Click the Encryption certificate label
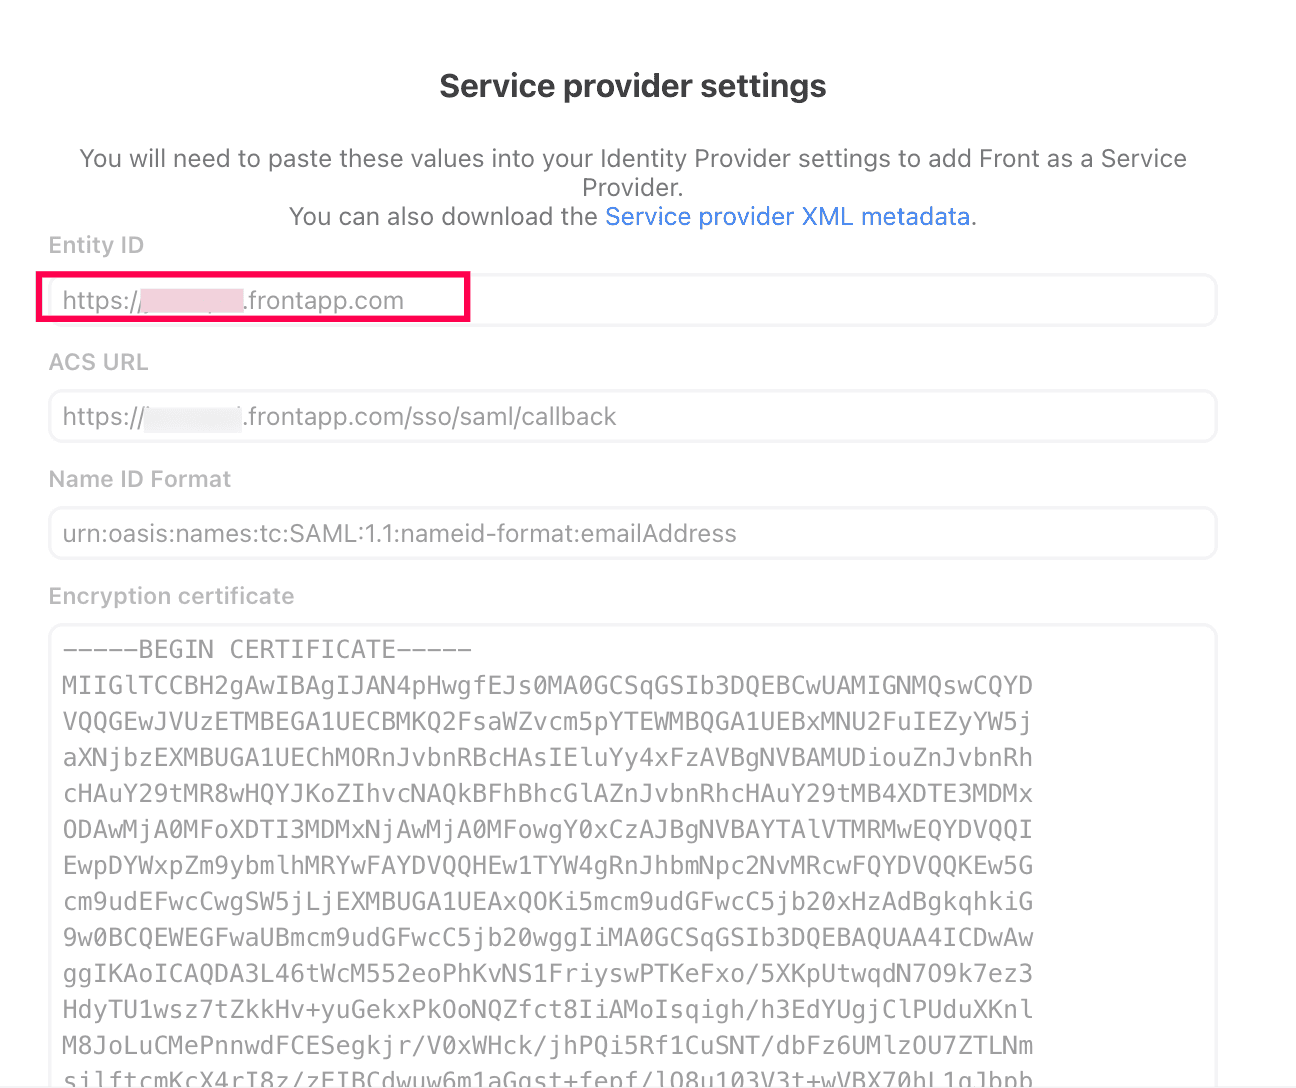The height and width of the screenshot is (1088, 1296). pos(171,596)
